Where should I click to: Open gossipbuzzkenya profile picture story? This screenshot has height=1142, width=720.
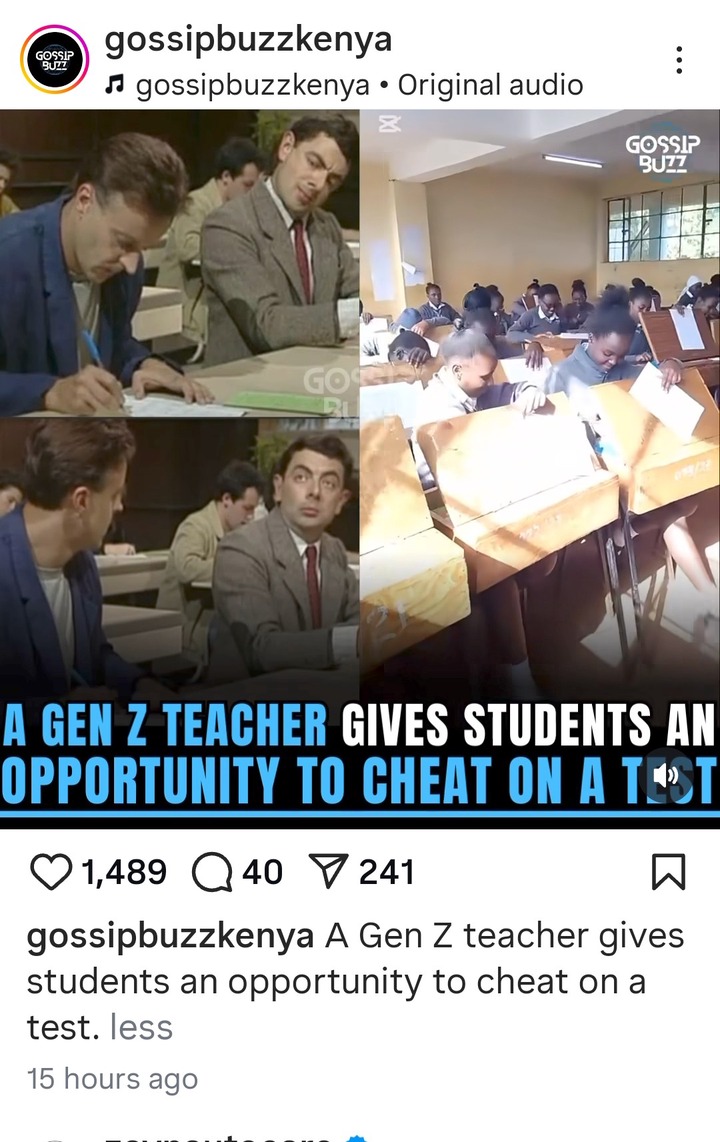[55, 59]
